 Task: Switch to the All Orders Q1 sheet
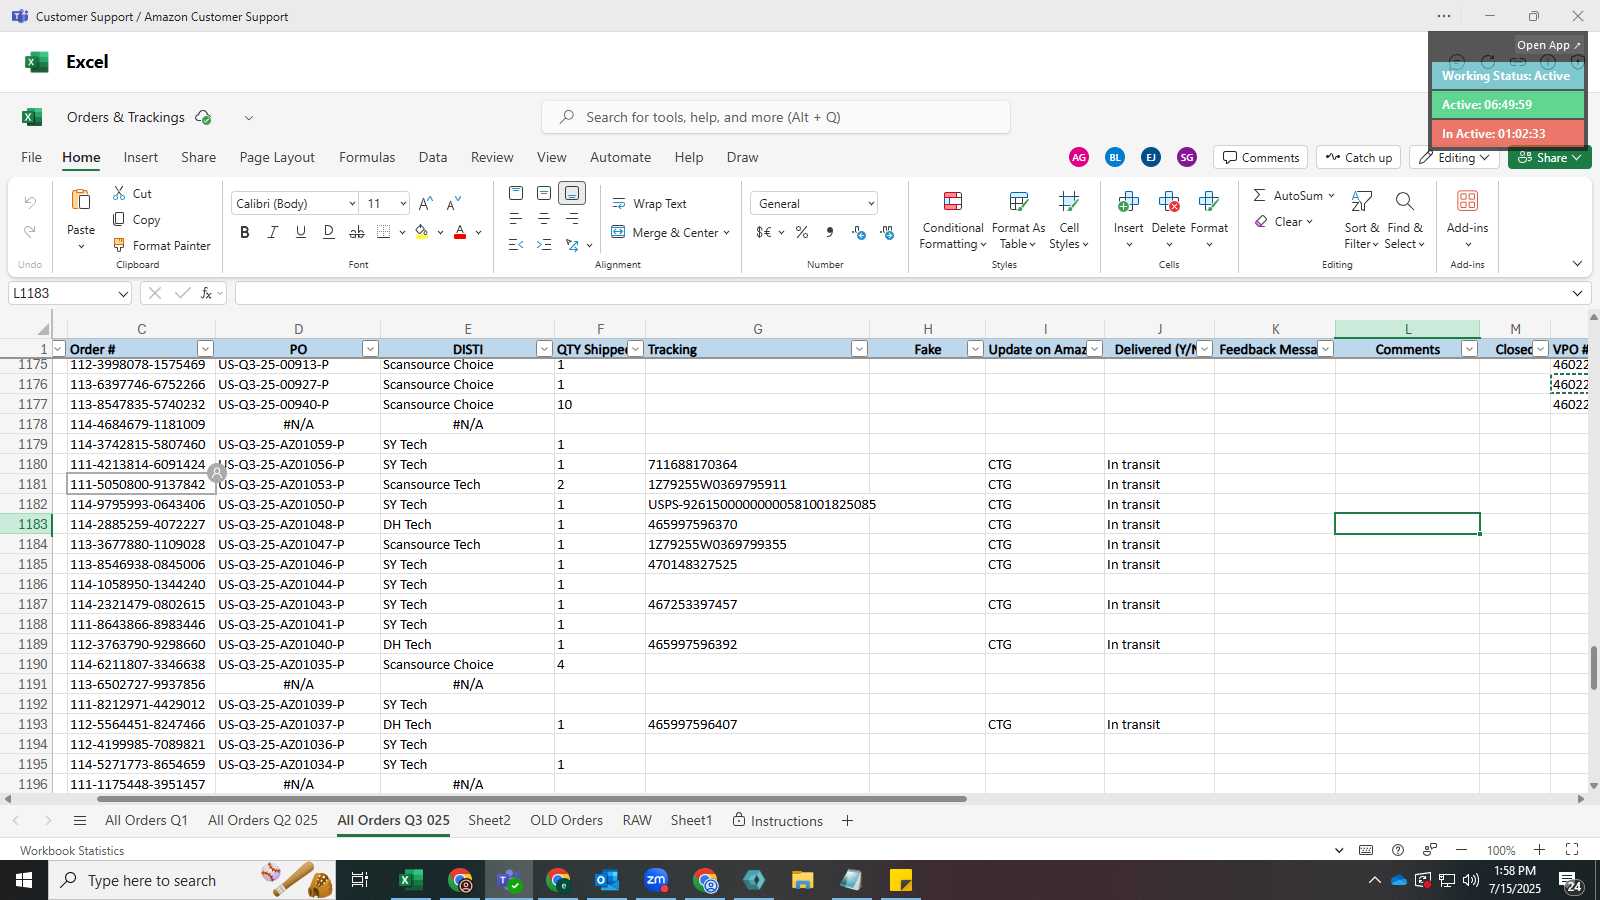click(x=146, y=820)
